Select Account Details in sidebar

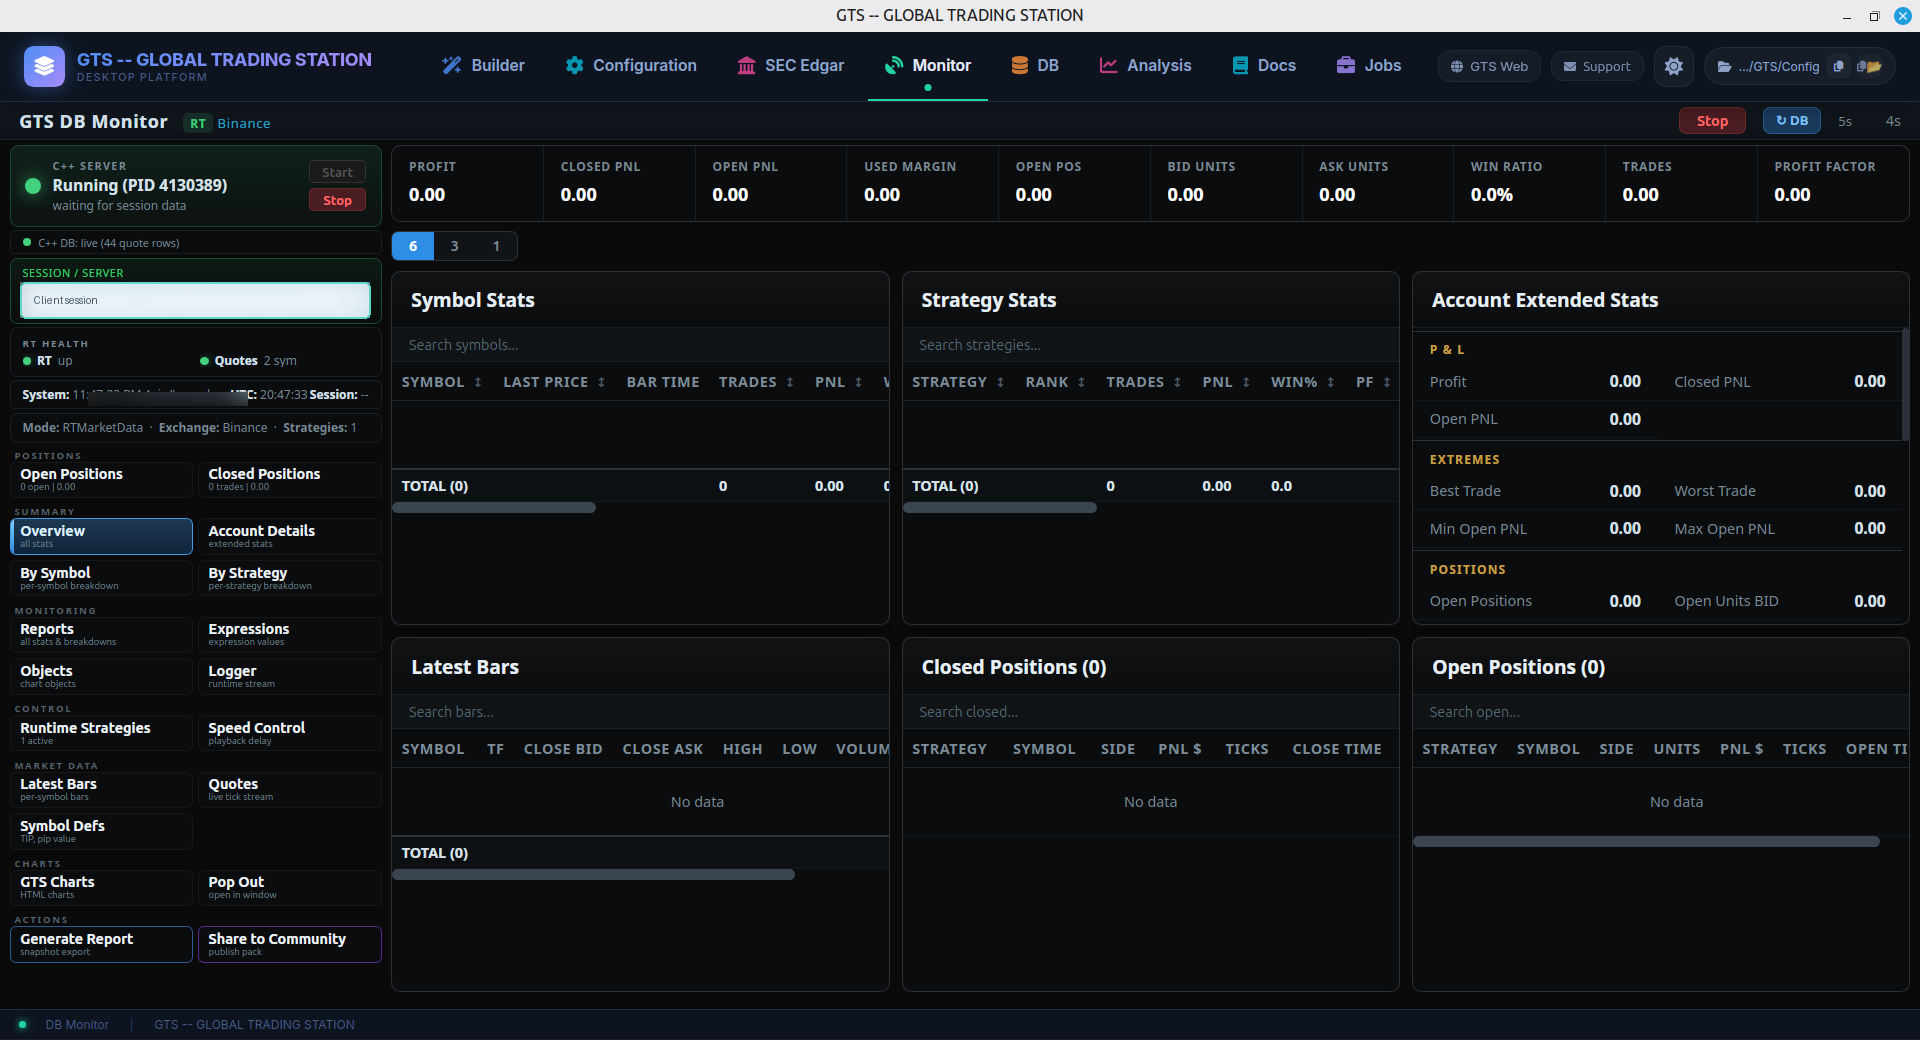coord(290,536)
